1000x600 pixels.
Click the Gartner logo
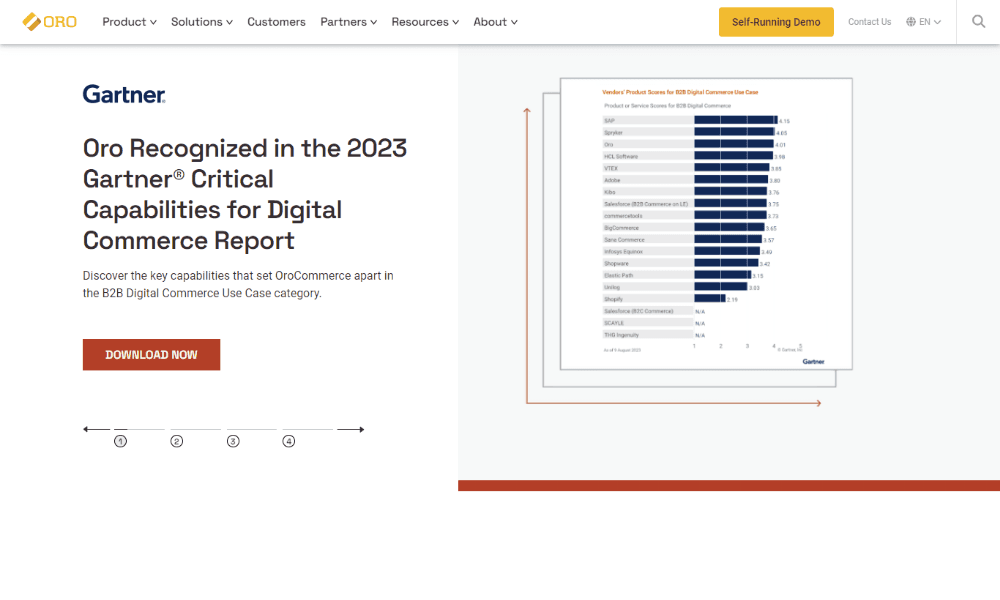point(124,94)
